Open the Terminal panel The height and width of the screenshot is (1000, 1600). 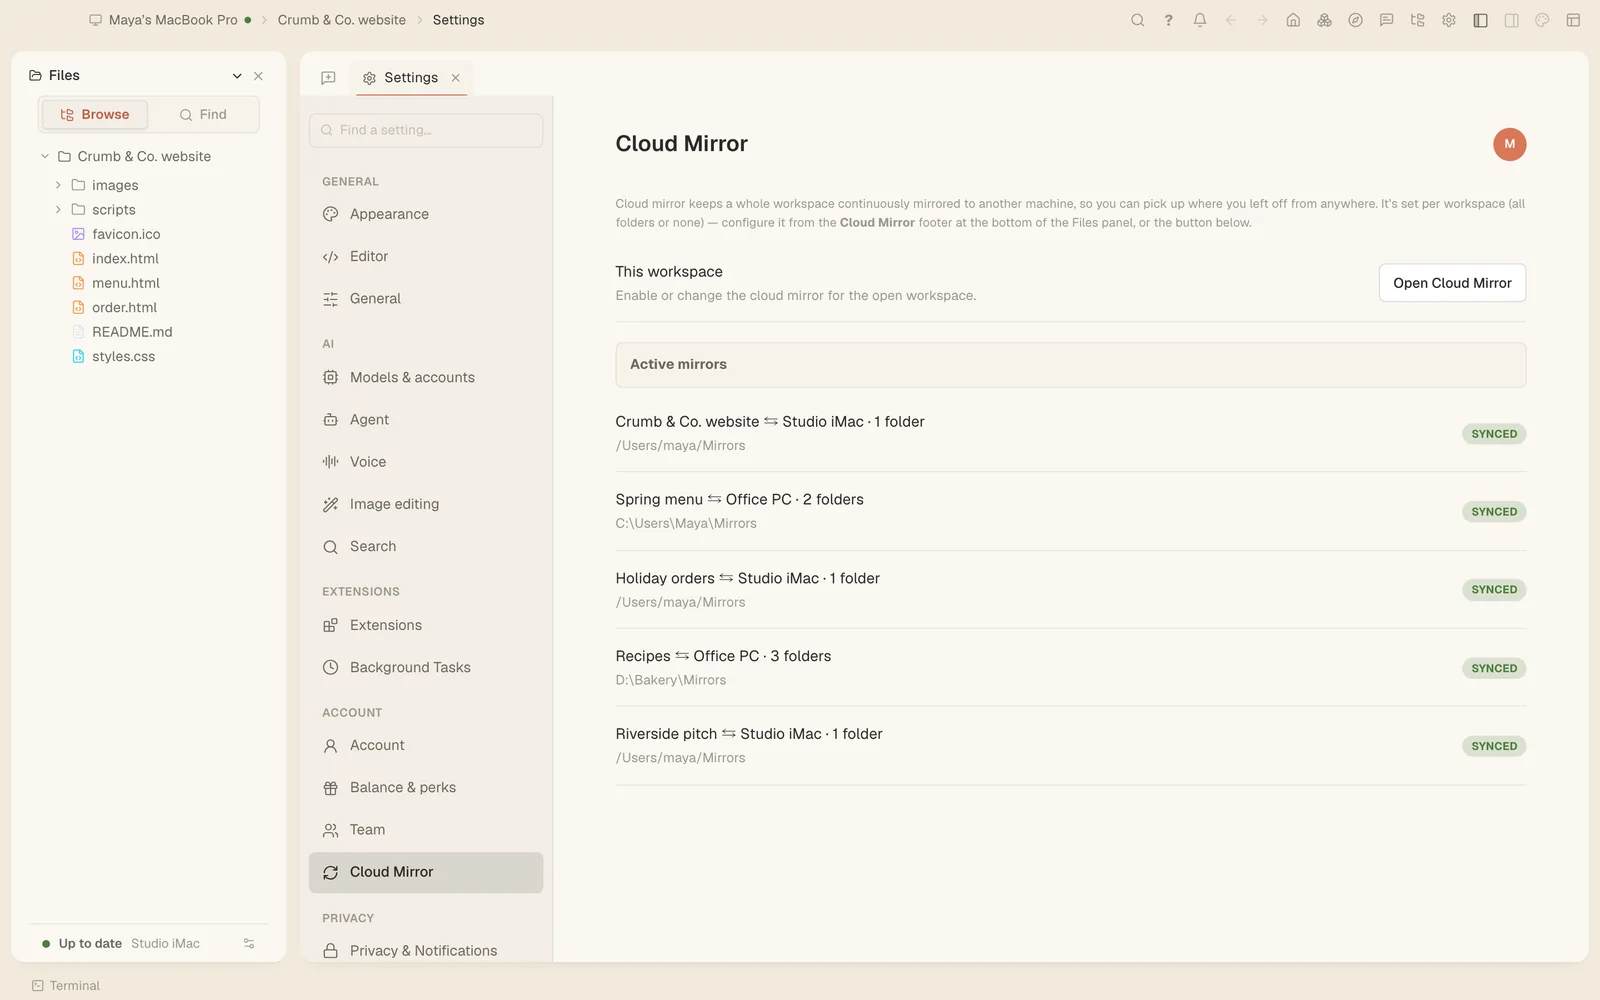coord(66,986)
